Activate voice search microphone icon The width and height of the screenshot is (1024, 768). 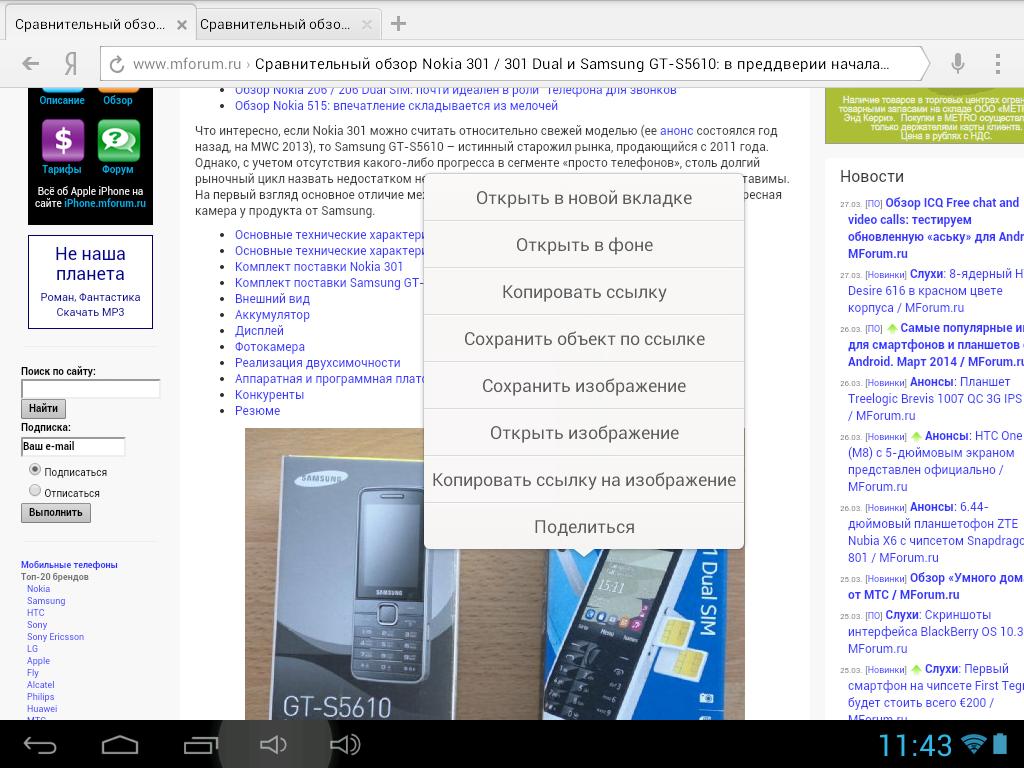coord(957,64)
